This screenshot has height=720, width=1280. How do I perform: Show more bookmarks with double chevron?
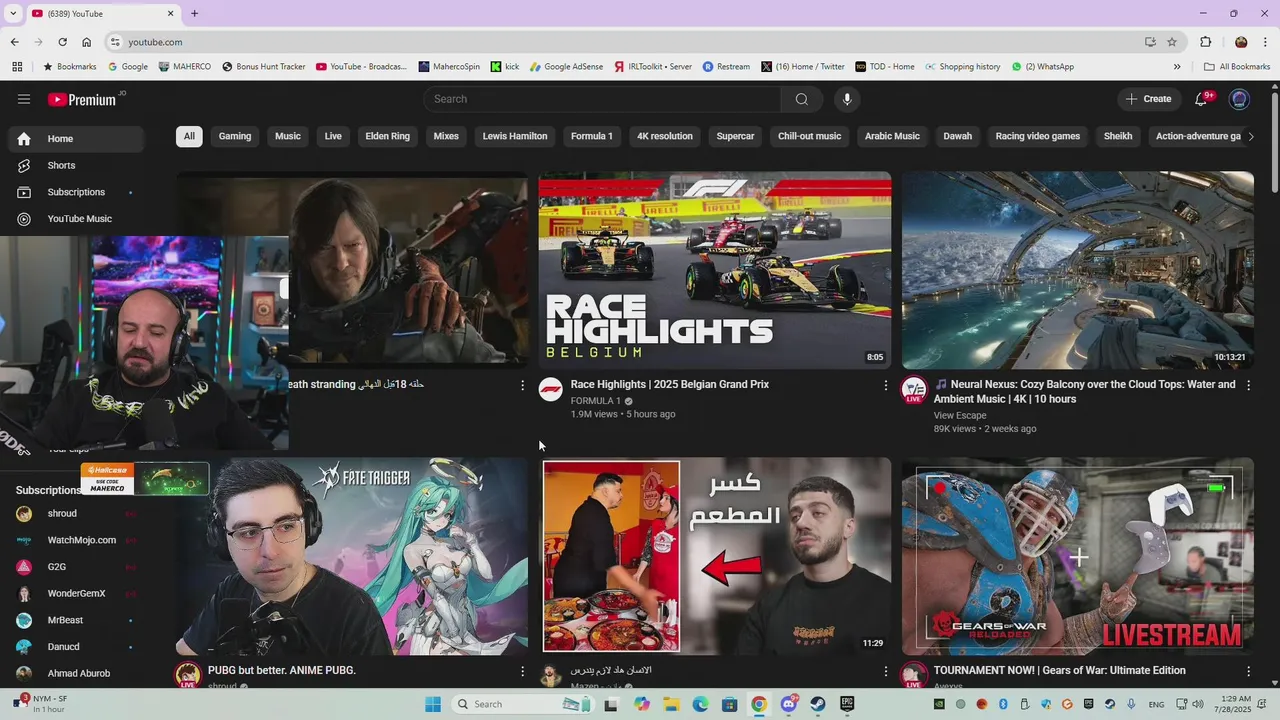pos(1177,67)
